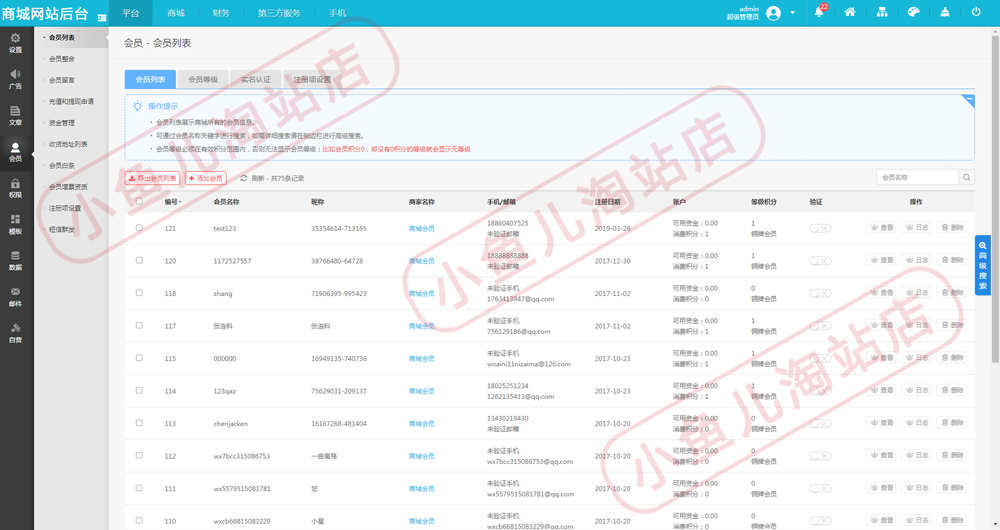View member test123 via 查看 button

882,228
